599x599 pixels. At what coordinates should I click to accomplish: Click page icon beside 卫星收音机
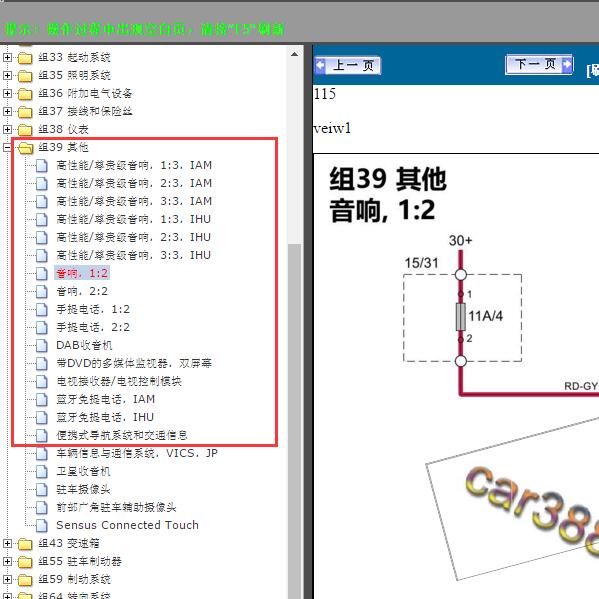(x=42, y=471)
